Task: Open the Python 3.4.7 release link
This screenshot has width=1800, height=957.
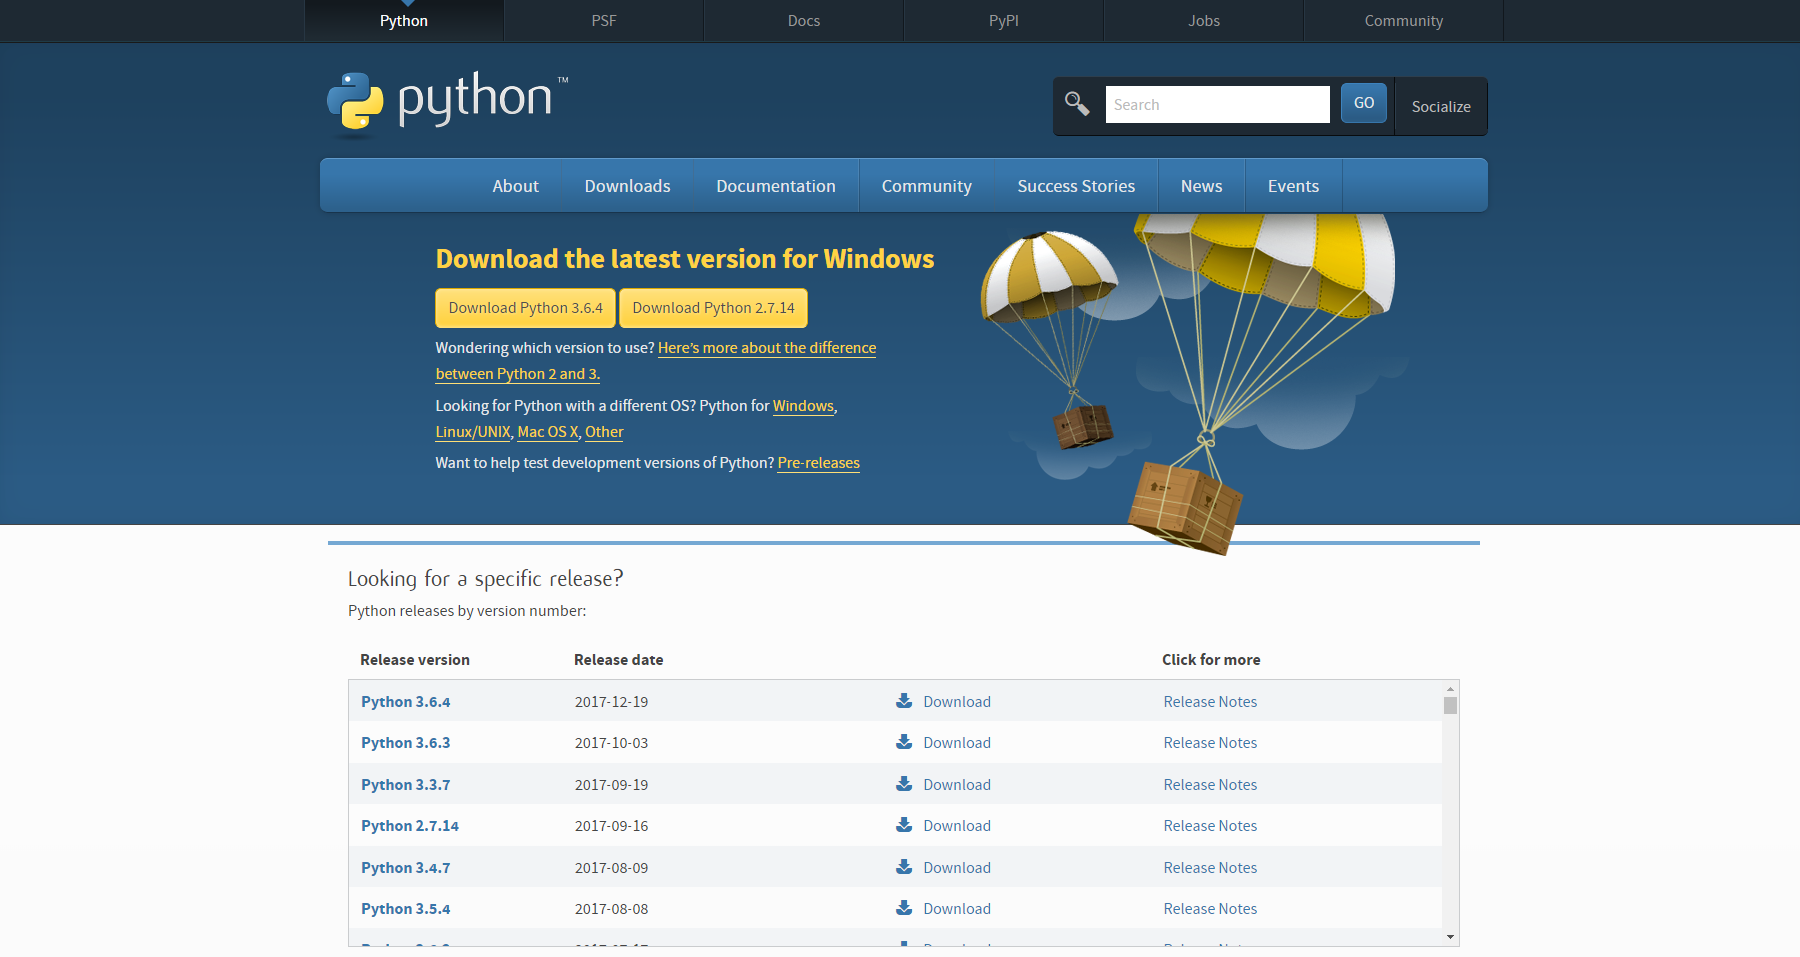Action: 406,868
